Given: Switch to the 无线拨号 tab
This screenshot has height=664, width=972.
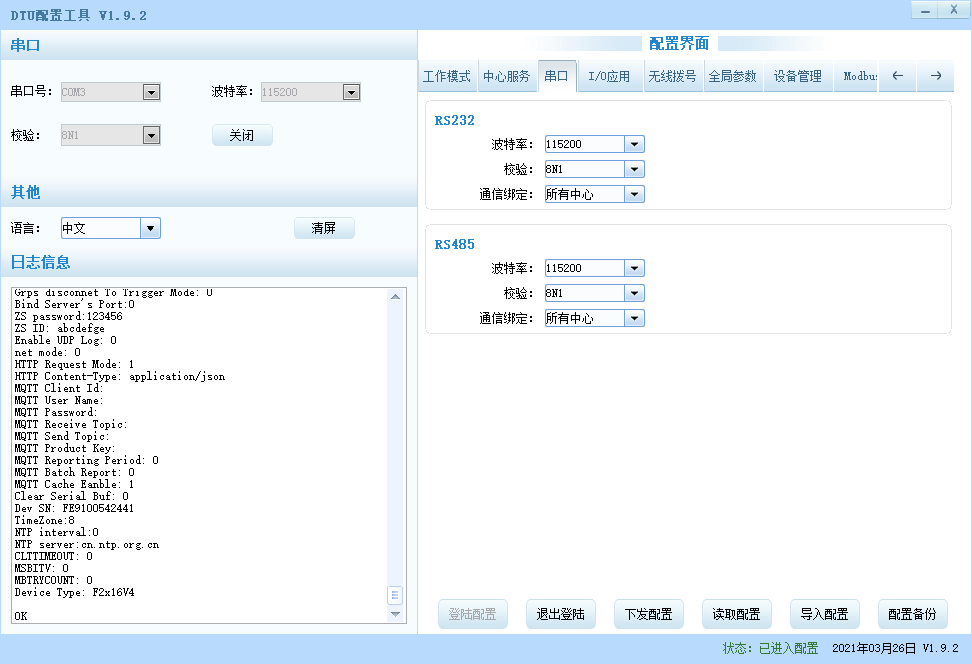Looking at the screenshot, I should click(672, 76).
